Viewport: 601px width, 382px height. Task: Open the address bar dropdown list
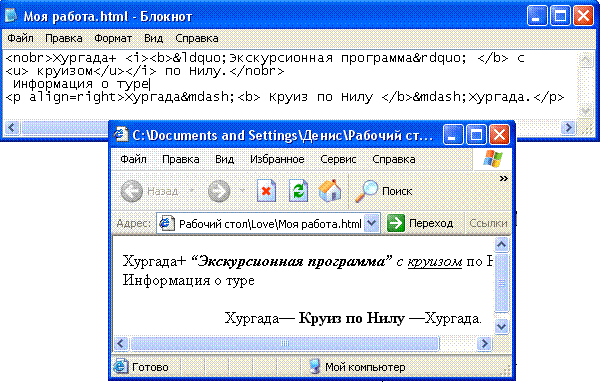[372, 223]
